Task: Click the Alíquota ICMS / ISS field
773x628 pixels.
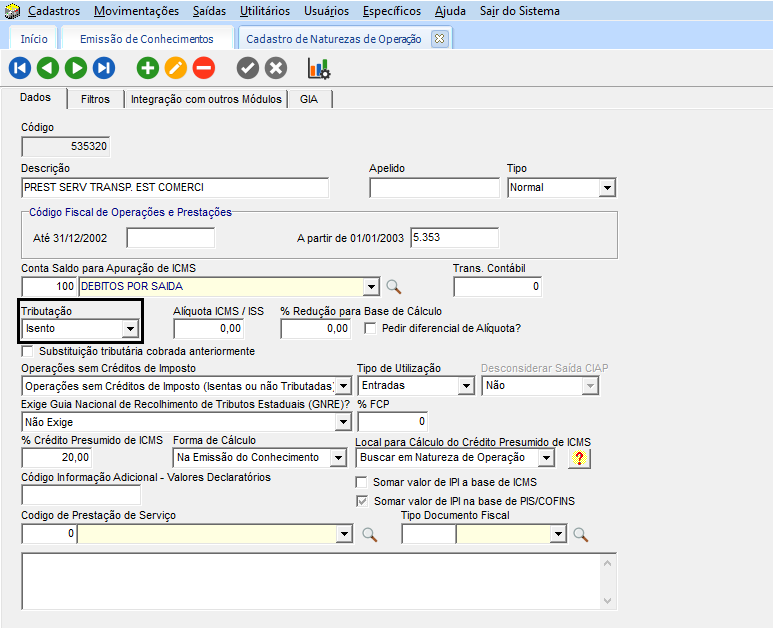Action: click(x=209, y=328)
